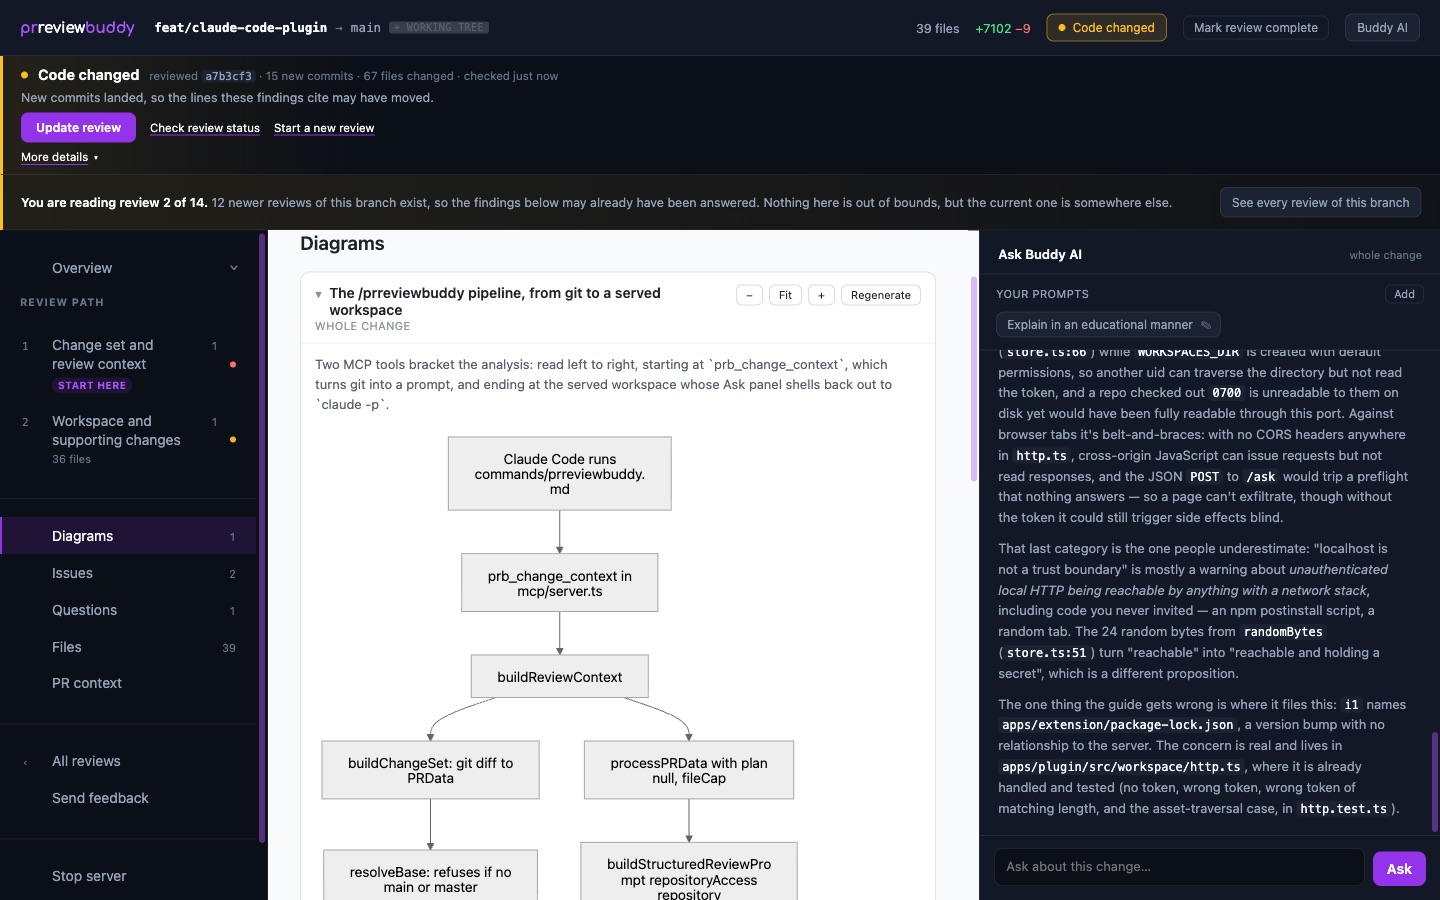Regenerate the pipeline diagram
Image resolution: width=1440 pixels, height=900 pixels.
880,295
